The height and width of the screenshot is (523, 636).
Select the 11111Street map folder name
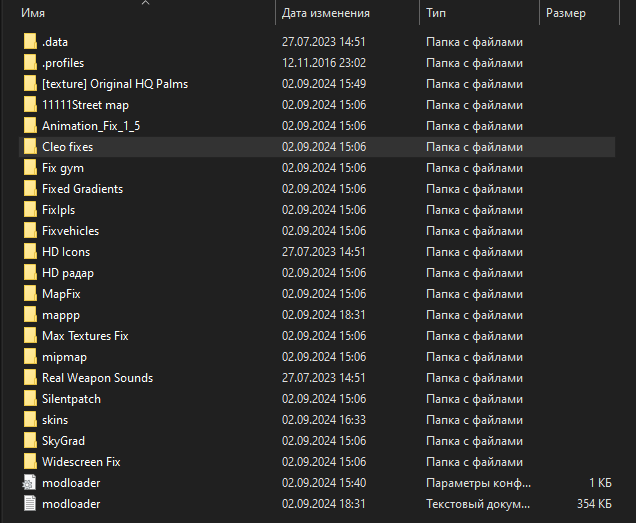pyautogui.click(x=85, y=105)
